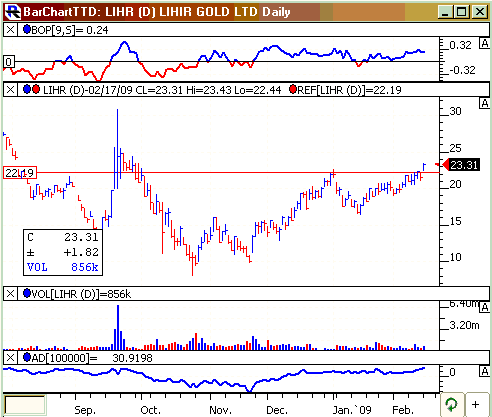Close the BOP indicator pane
492x417 pixels.
pos(10,30)
